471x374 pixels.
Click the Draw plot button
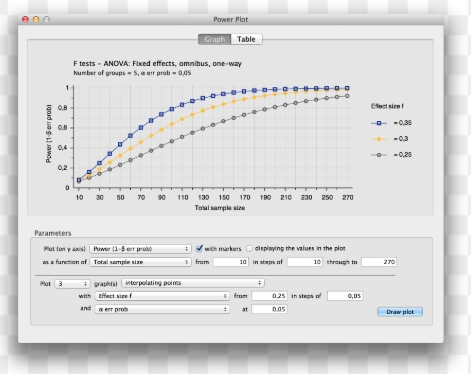point(400,312)
